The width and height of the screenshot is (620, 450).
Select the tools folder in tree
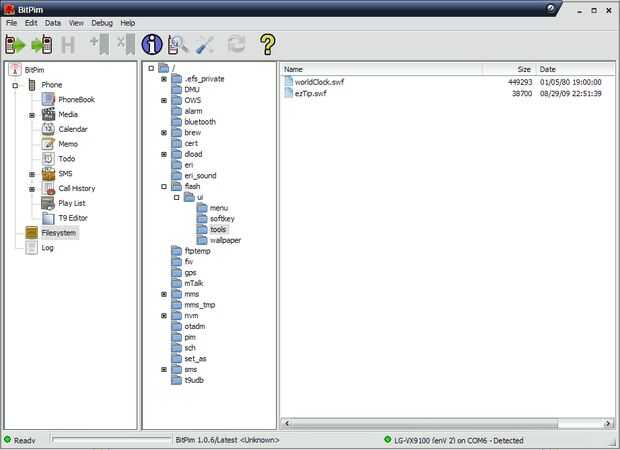(x=218, y=229)
